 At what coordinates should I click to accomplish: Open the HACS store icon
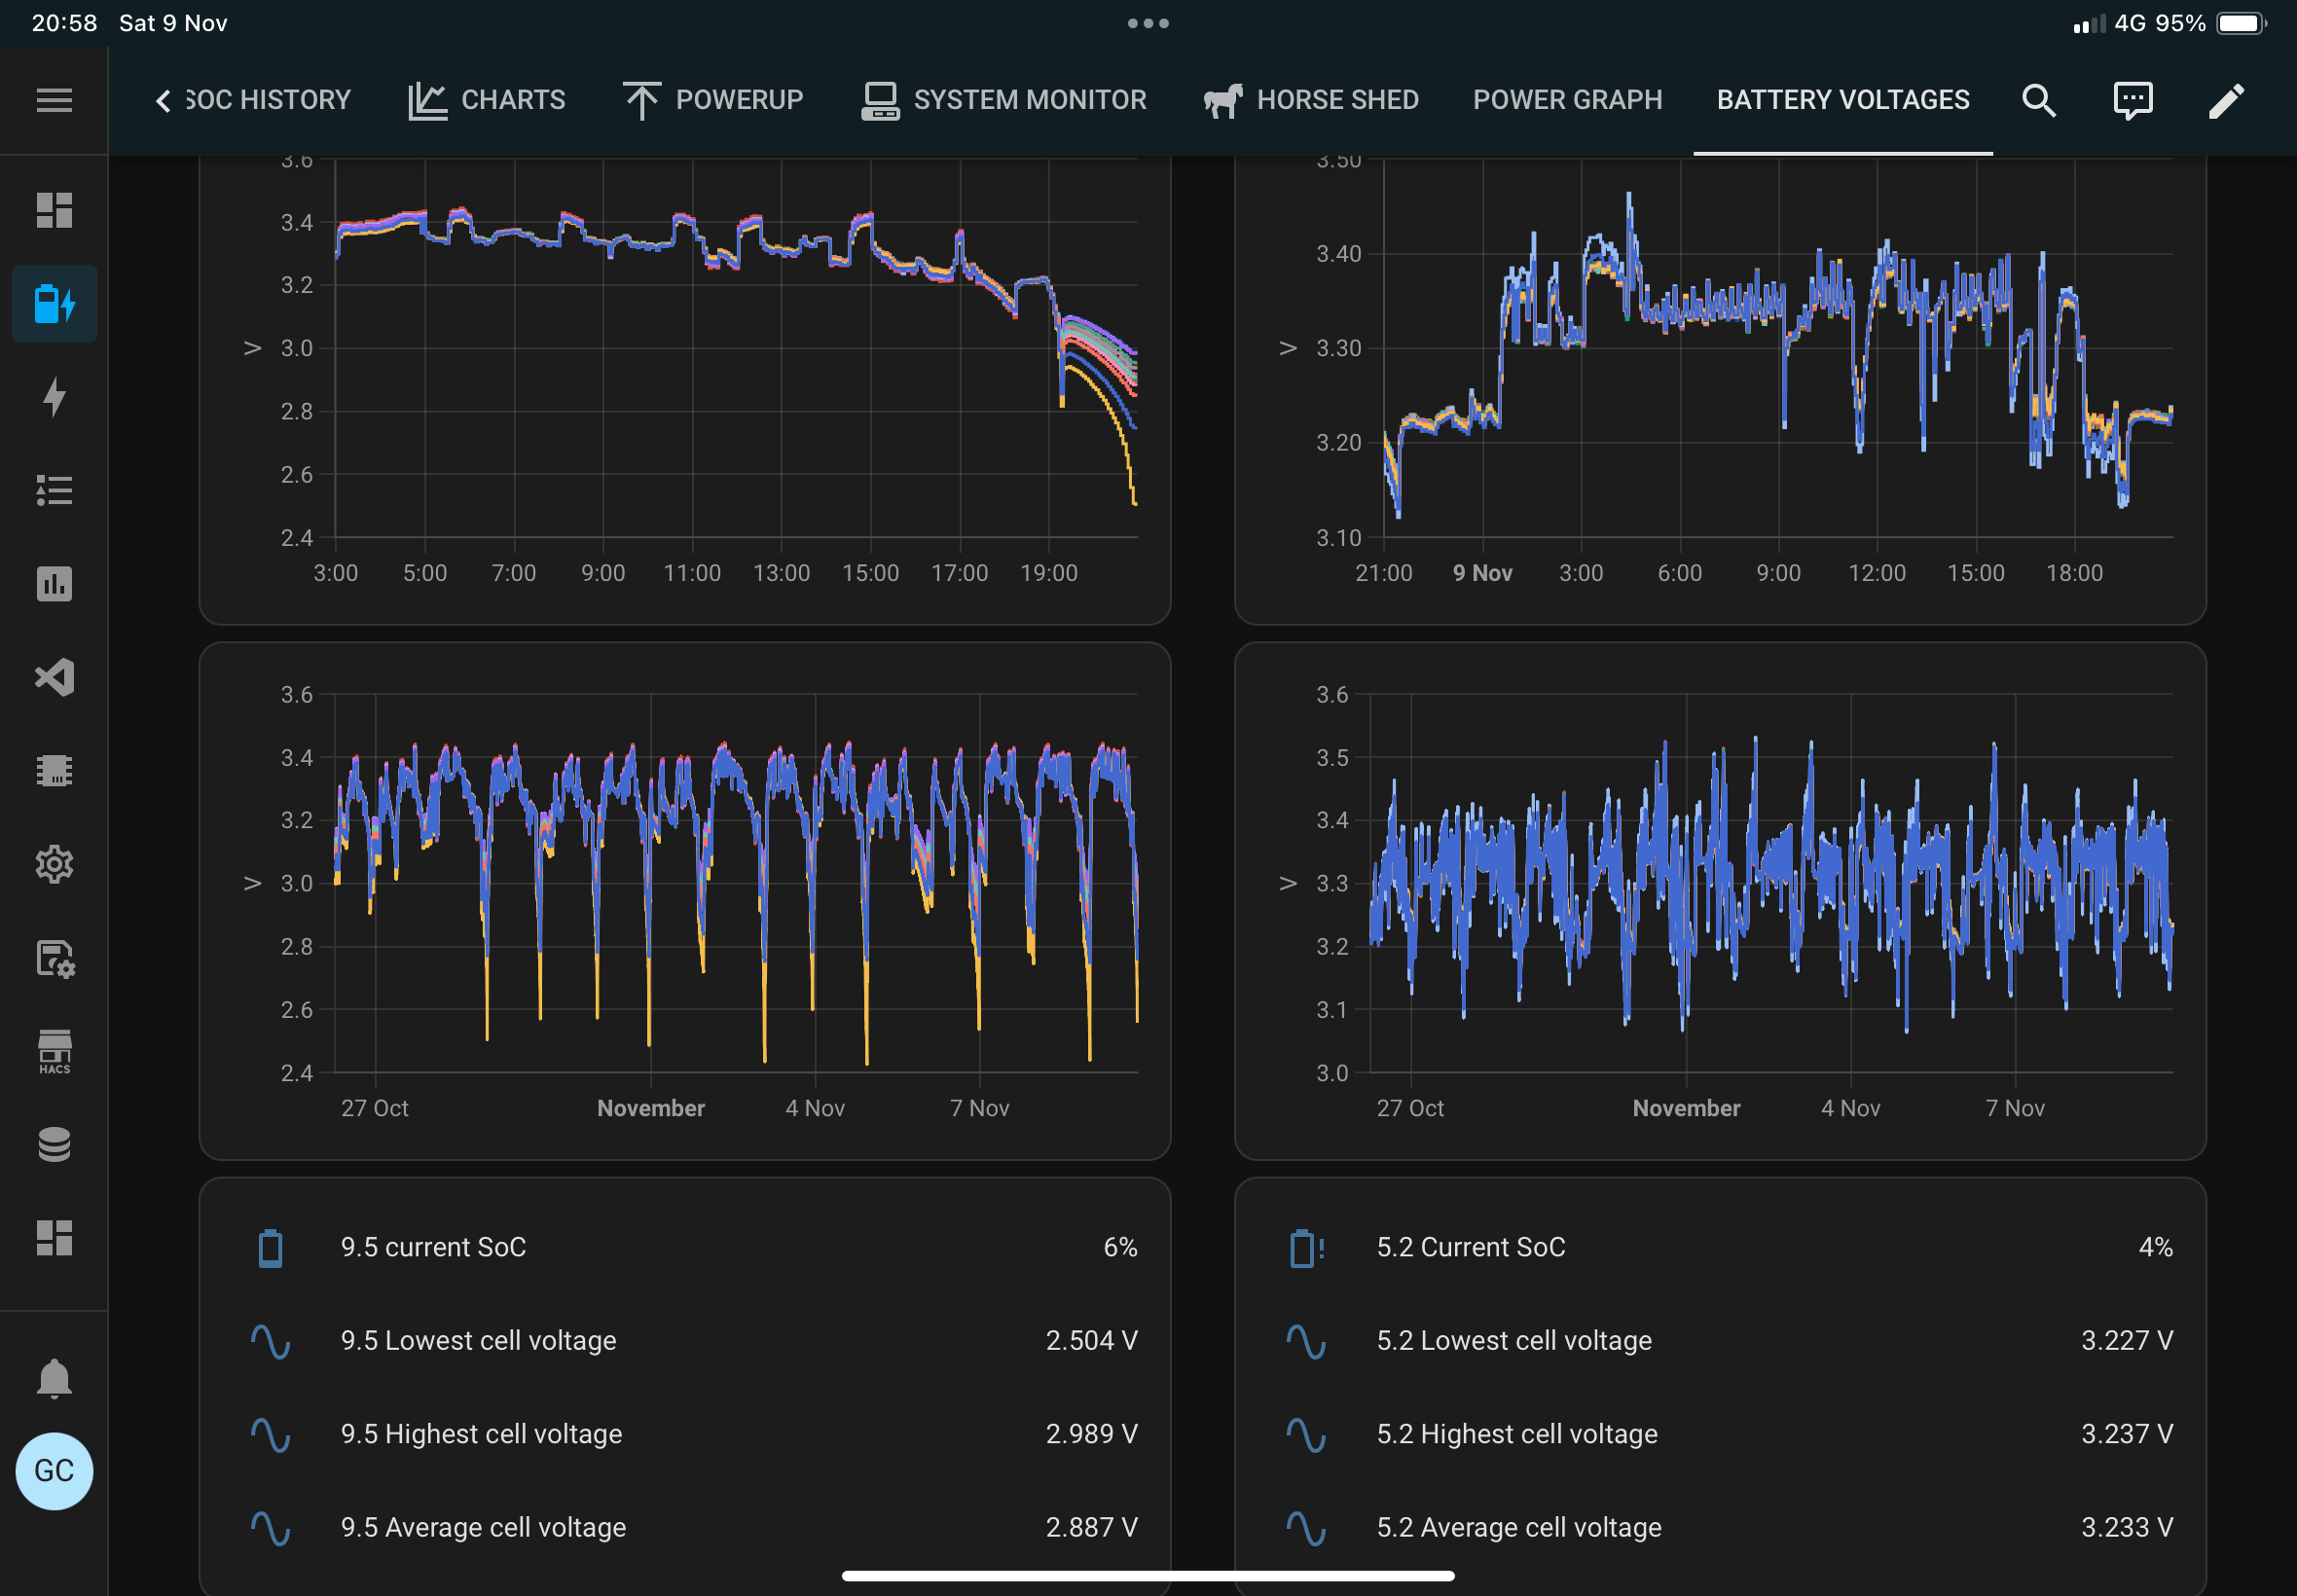point(54,1051)
